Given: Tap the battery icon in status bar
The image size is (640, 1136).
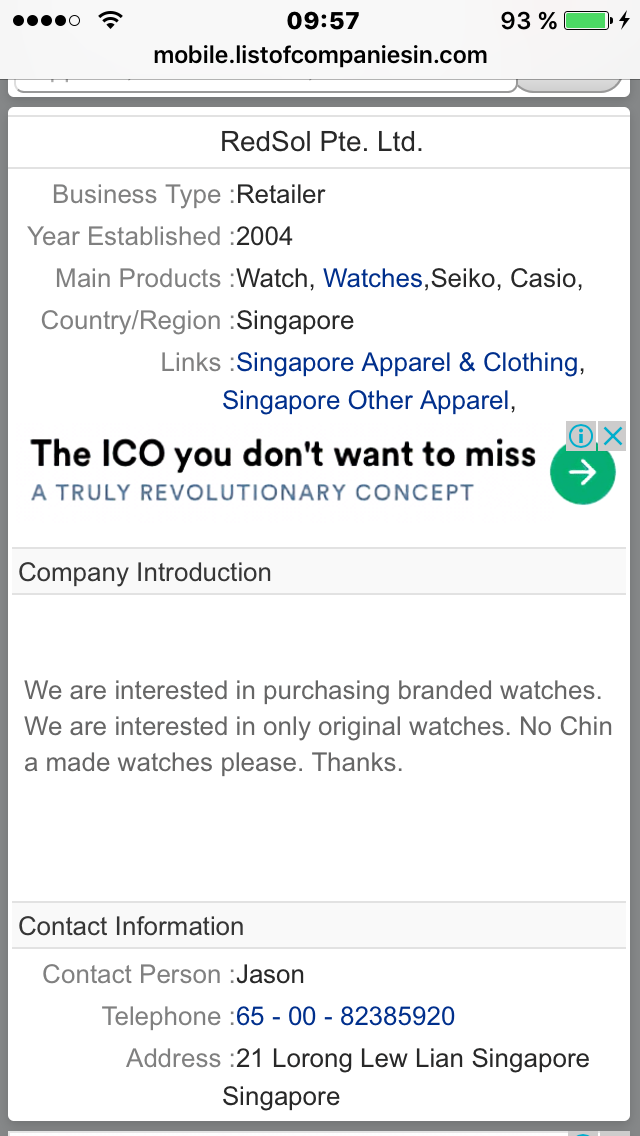Looking at the screenshot, I should click(x=587, y=20).
